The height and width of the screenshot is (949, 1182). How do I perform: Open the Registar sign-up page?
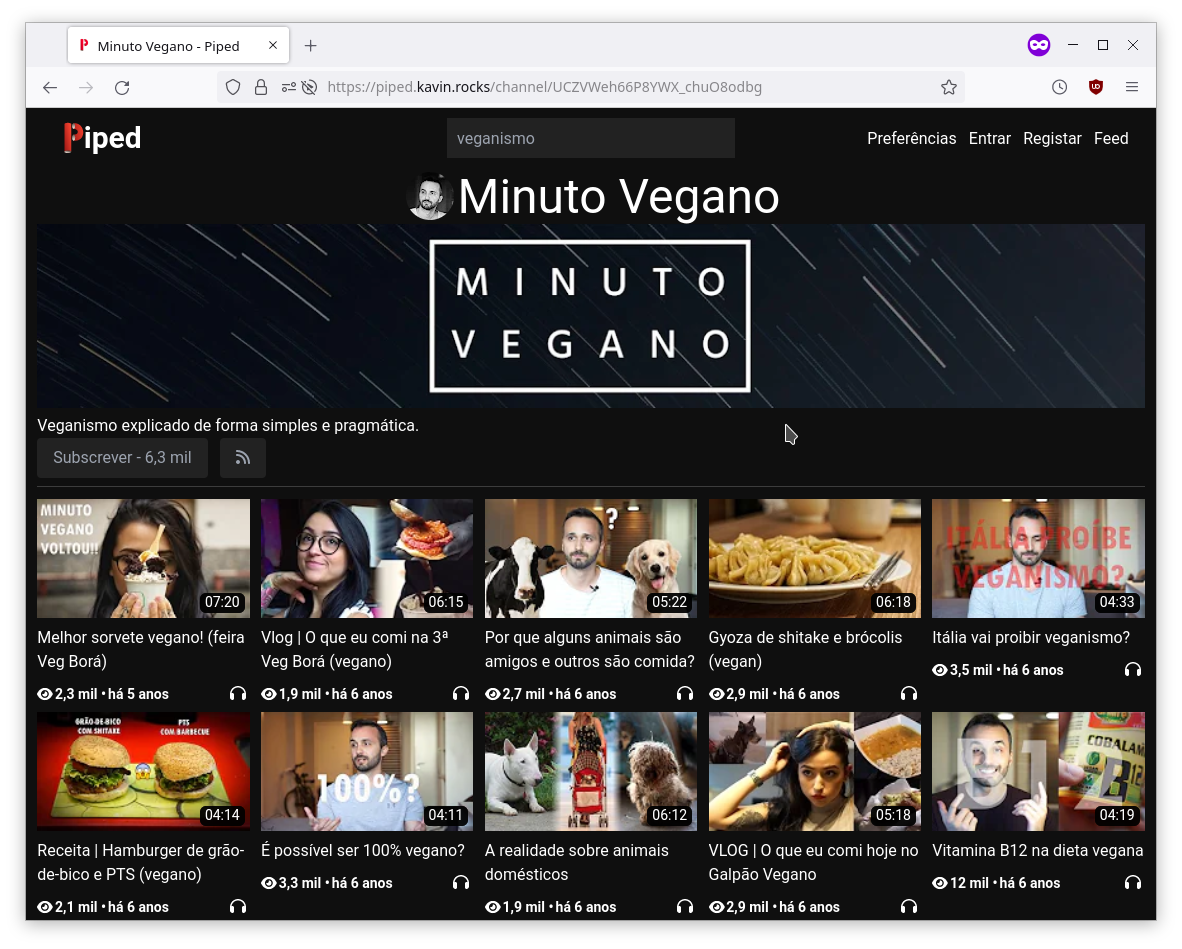pos(1052,139)
